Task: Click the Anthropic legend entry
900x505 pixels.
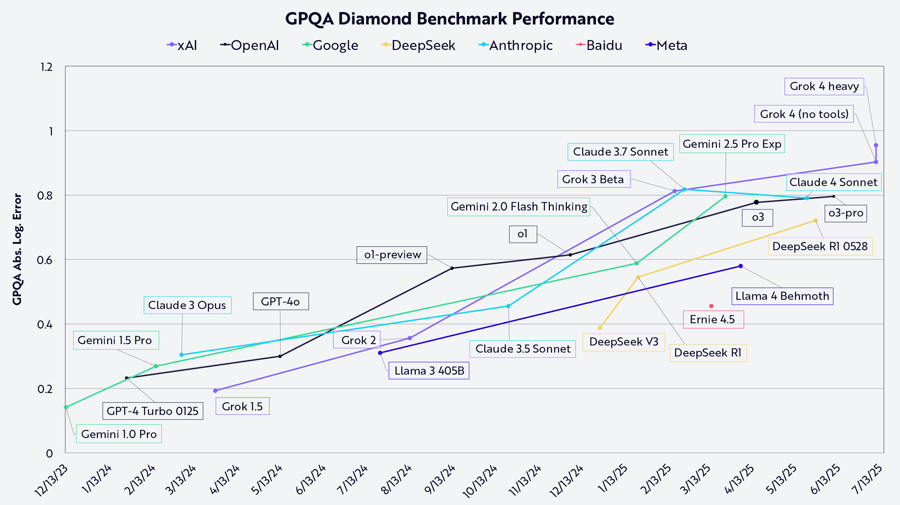Action: (515, 45)
